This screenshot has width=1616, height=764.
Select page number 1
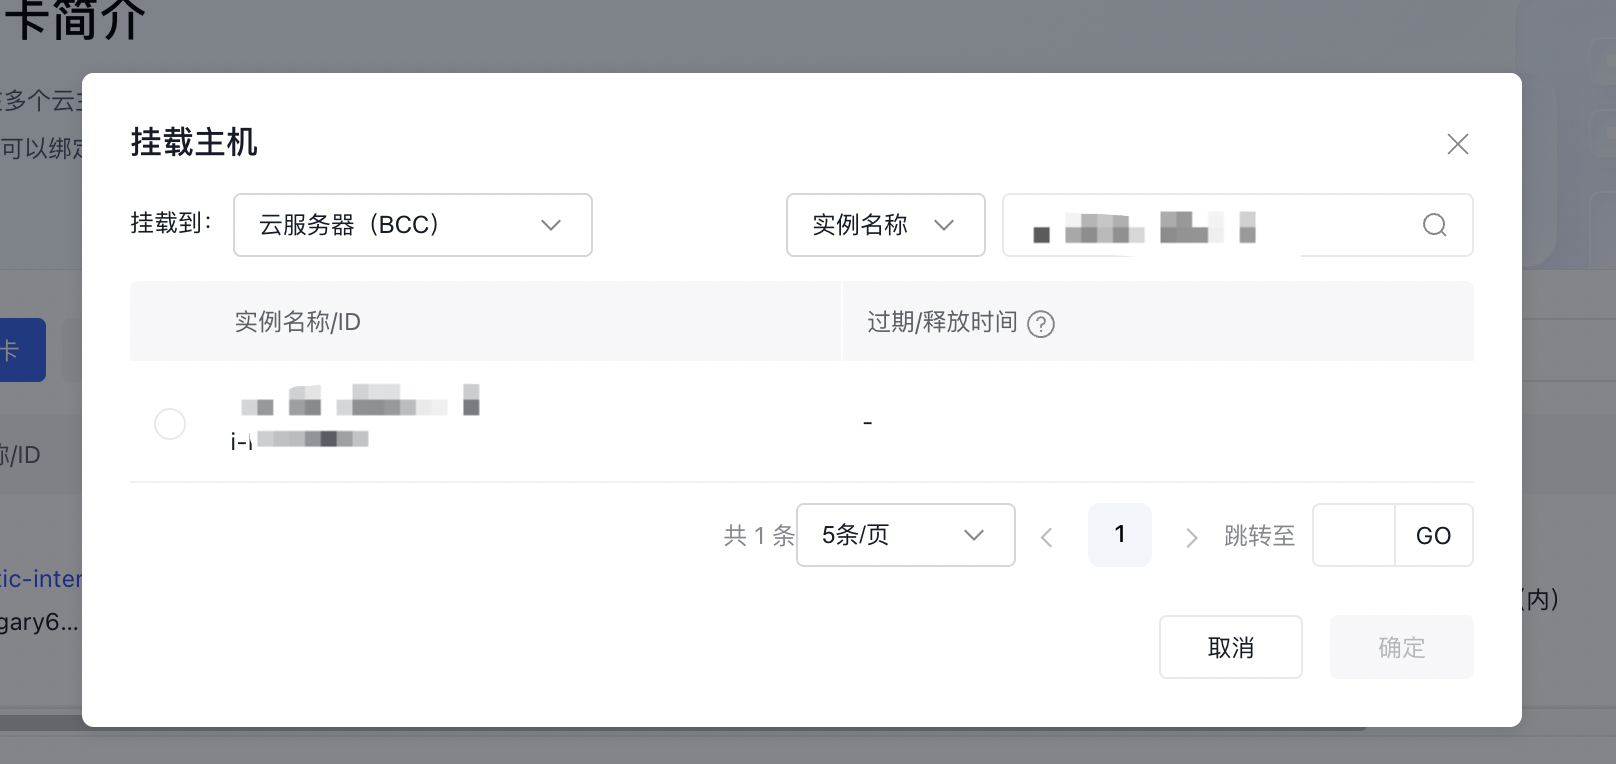1120,535
